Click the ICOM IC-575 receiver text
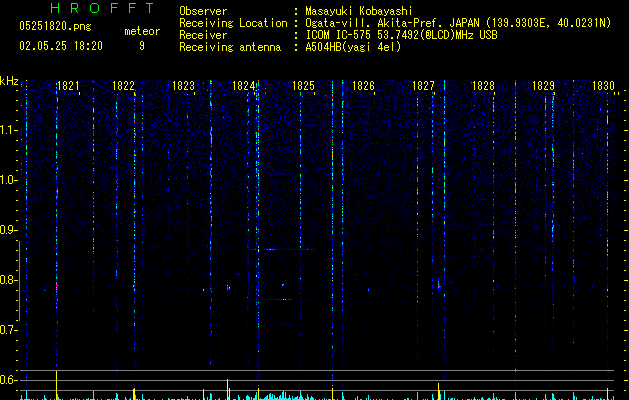 coord(401,35)
